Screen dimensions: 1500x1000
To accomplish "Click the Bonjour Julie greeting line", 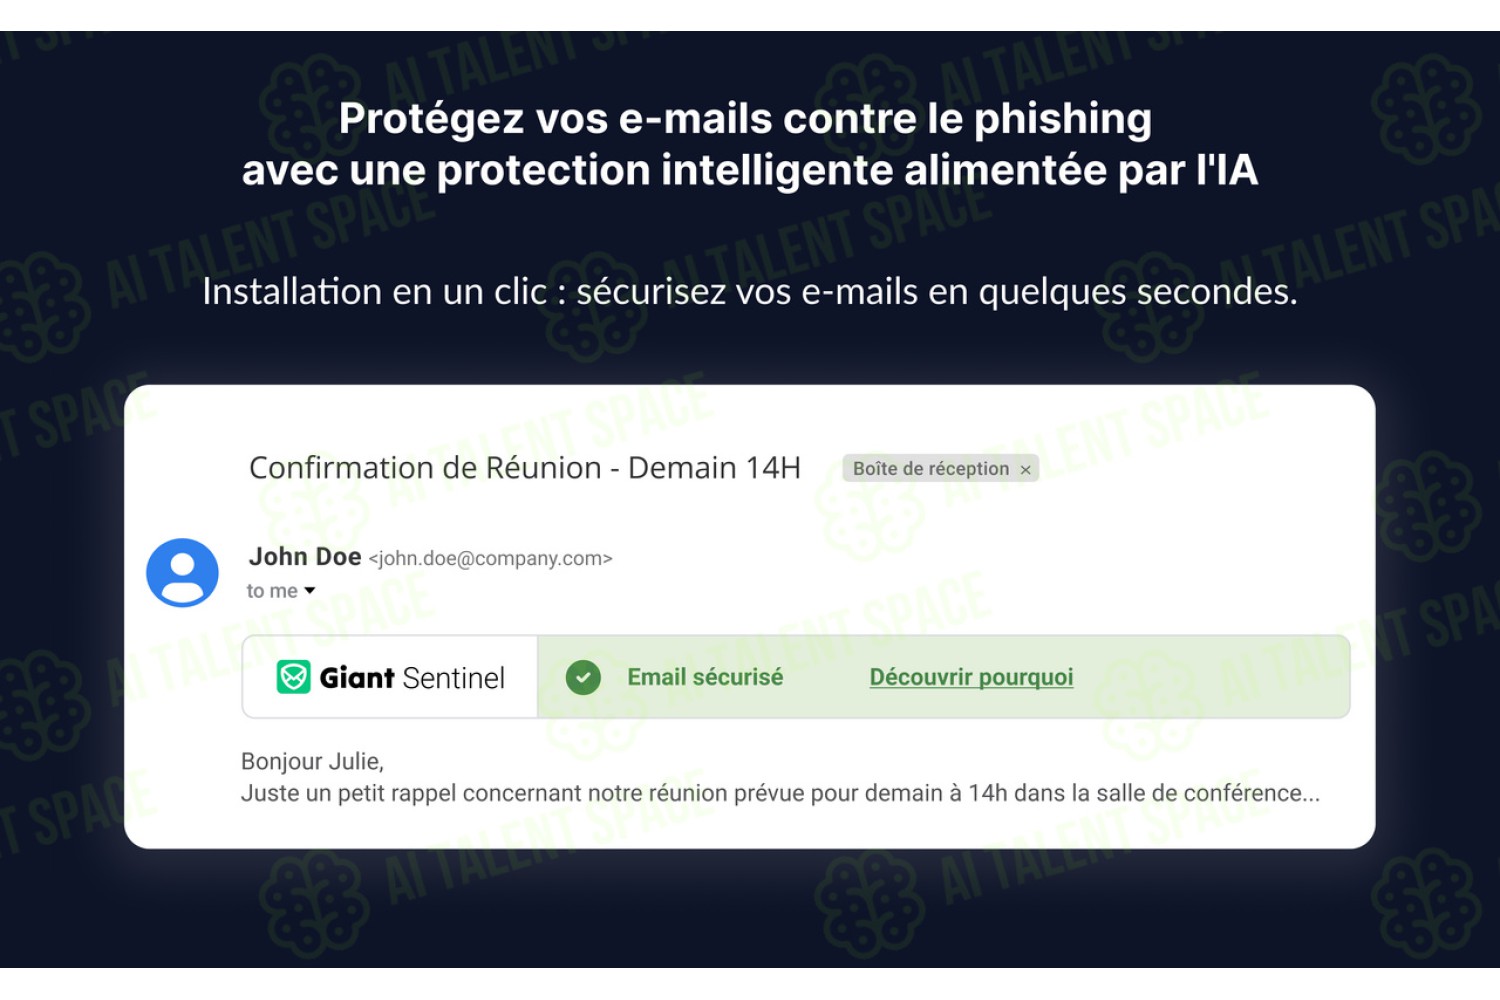I will (x=312, y=761).
